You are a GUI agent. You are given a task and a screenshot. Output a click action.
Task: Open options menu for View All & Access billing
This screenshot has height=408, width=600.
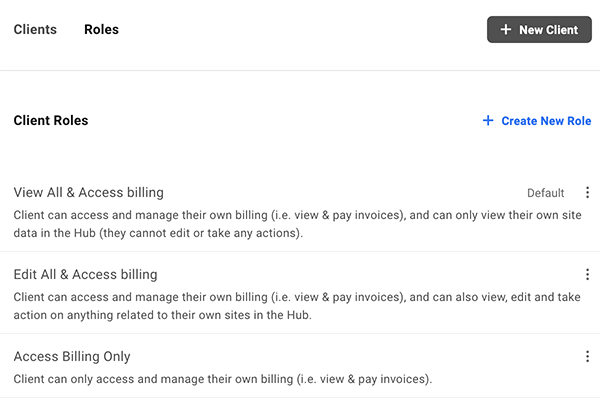[587, 193]
